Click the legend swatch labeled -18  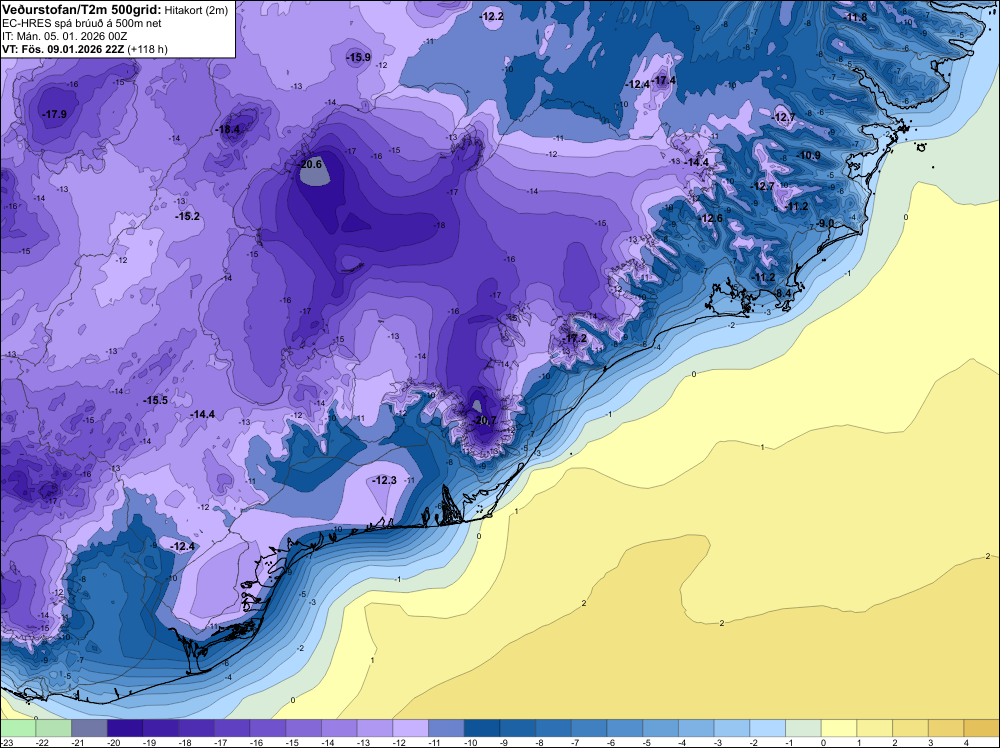[x=196, y=728]
